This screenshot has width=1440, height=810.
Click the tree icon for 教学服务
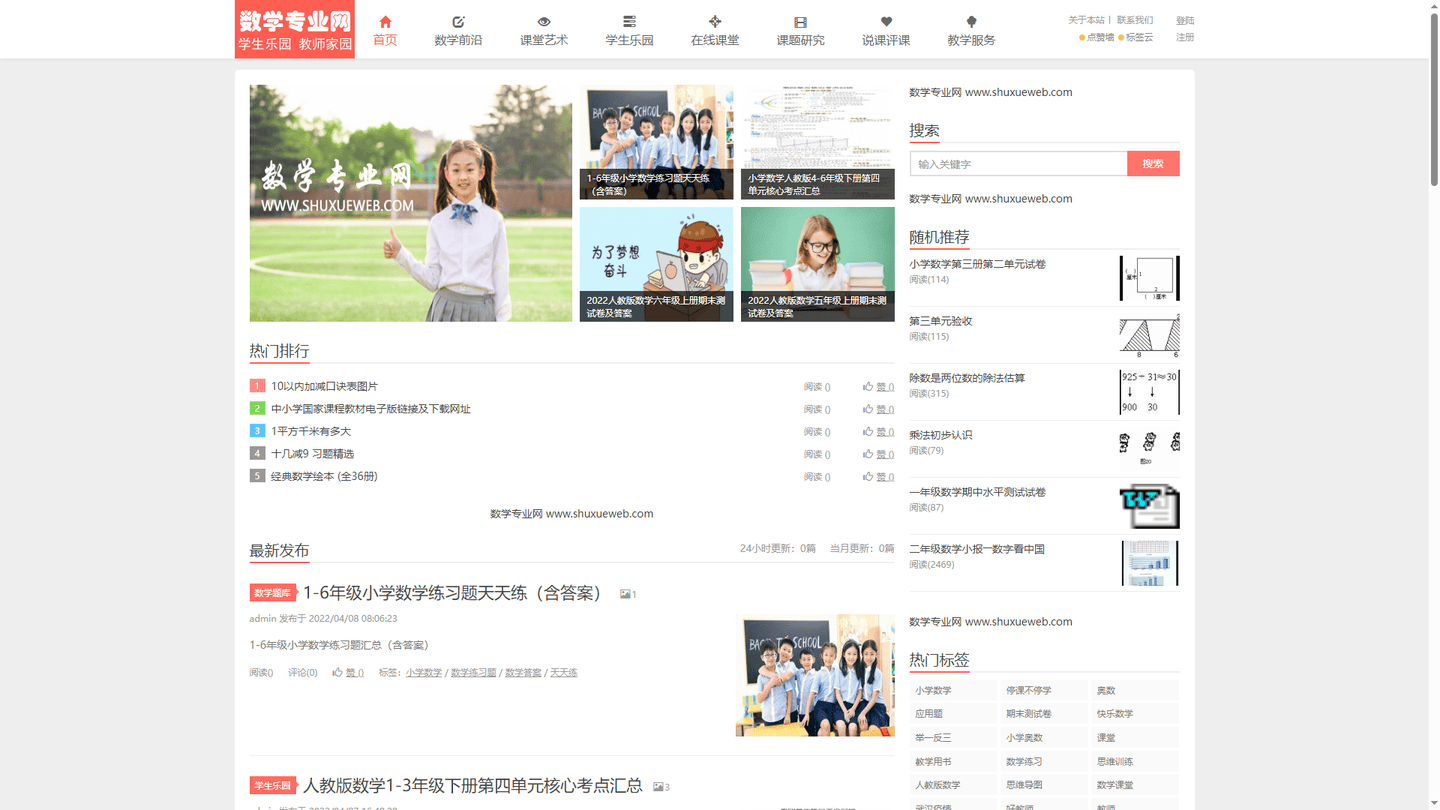(971, 21)
